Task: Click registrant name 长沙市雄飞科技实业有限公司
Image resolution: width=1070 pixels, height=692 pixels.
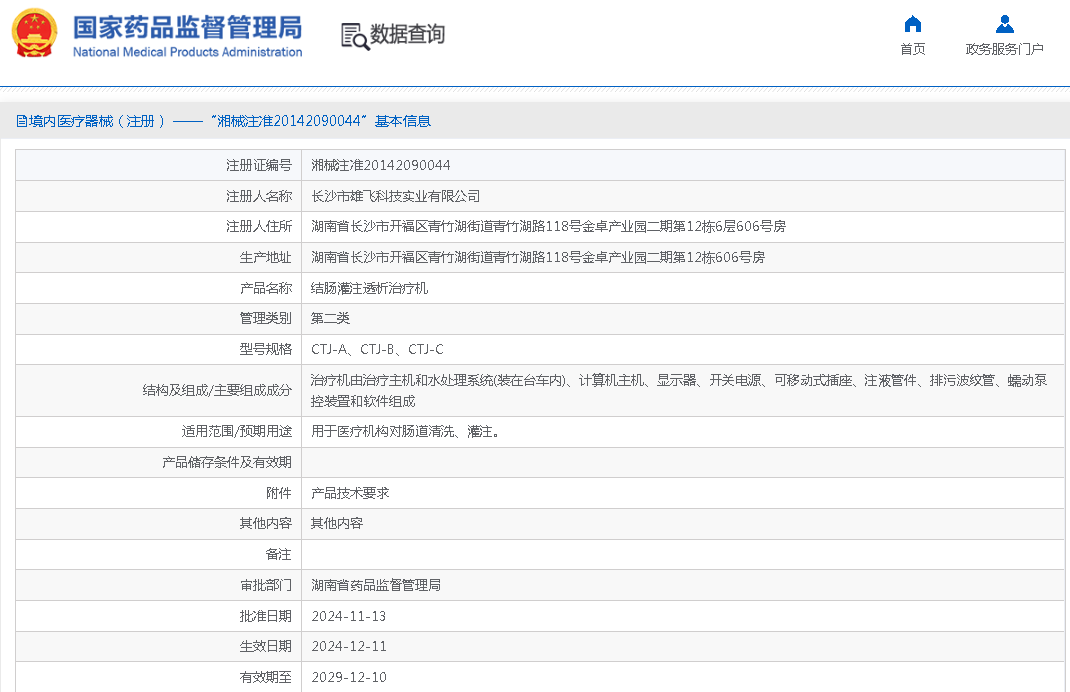Action: [395, 196]
